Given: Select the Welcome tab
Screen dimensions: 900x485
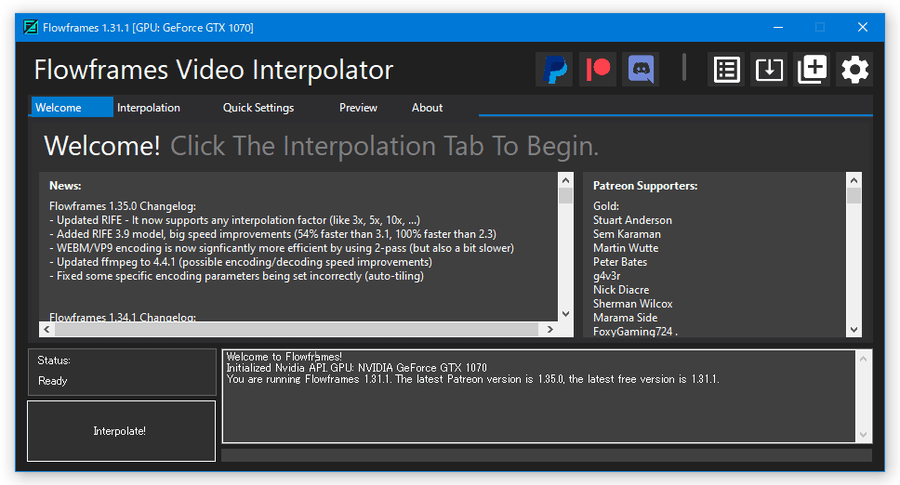Looking at the screenshot, I should coord(72,107).
